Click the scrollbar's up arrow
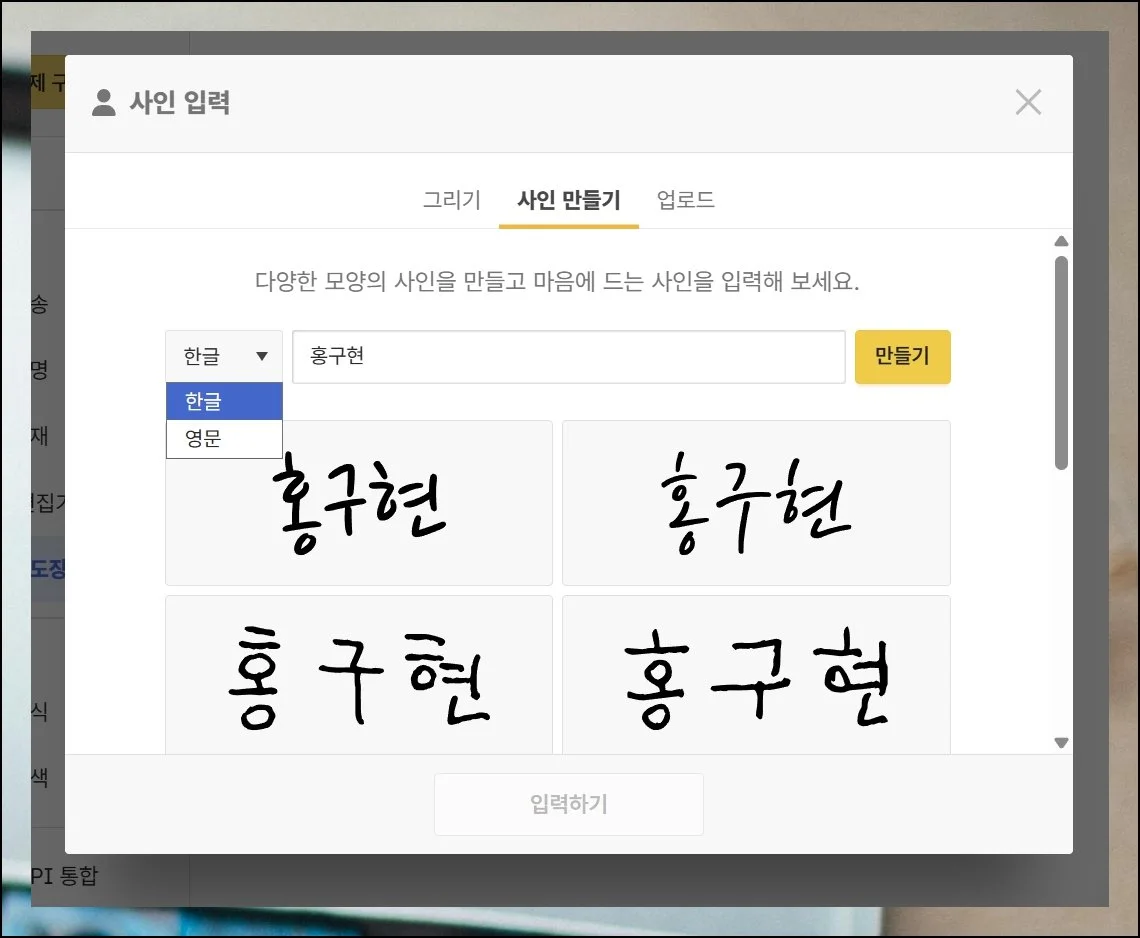 (1061, 241)
